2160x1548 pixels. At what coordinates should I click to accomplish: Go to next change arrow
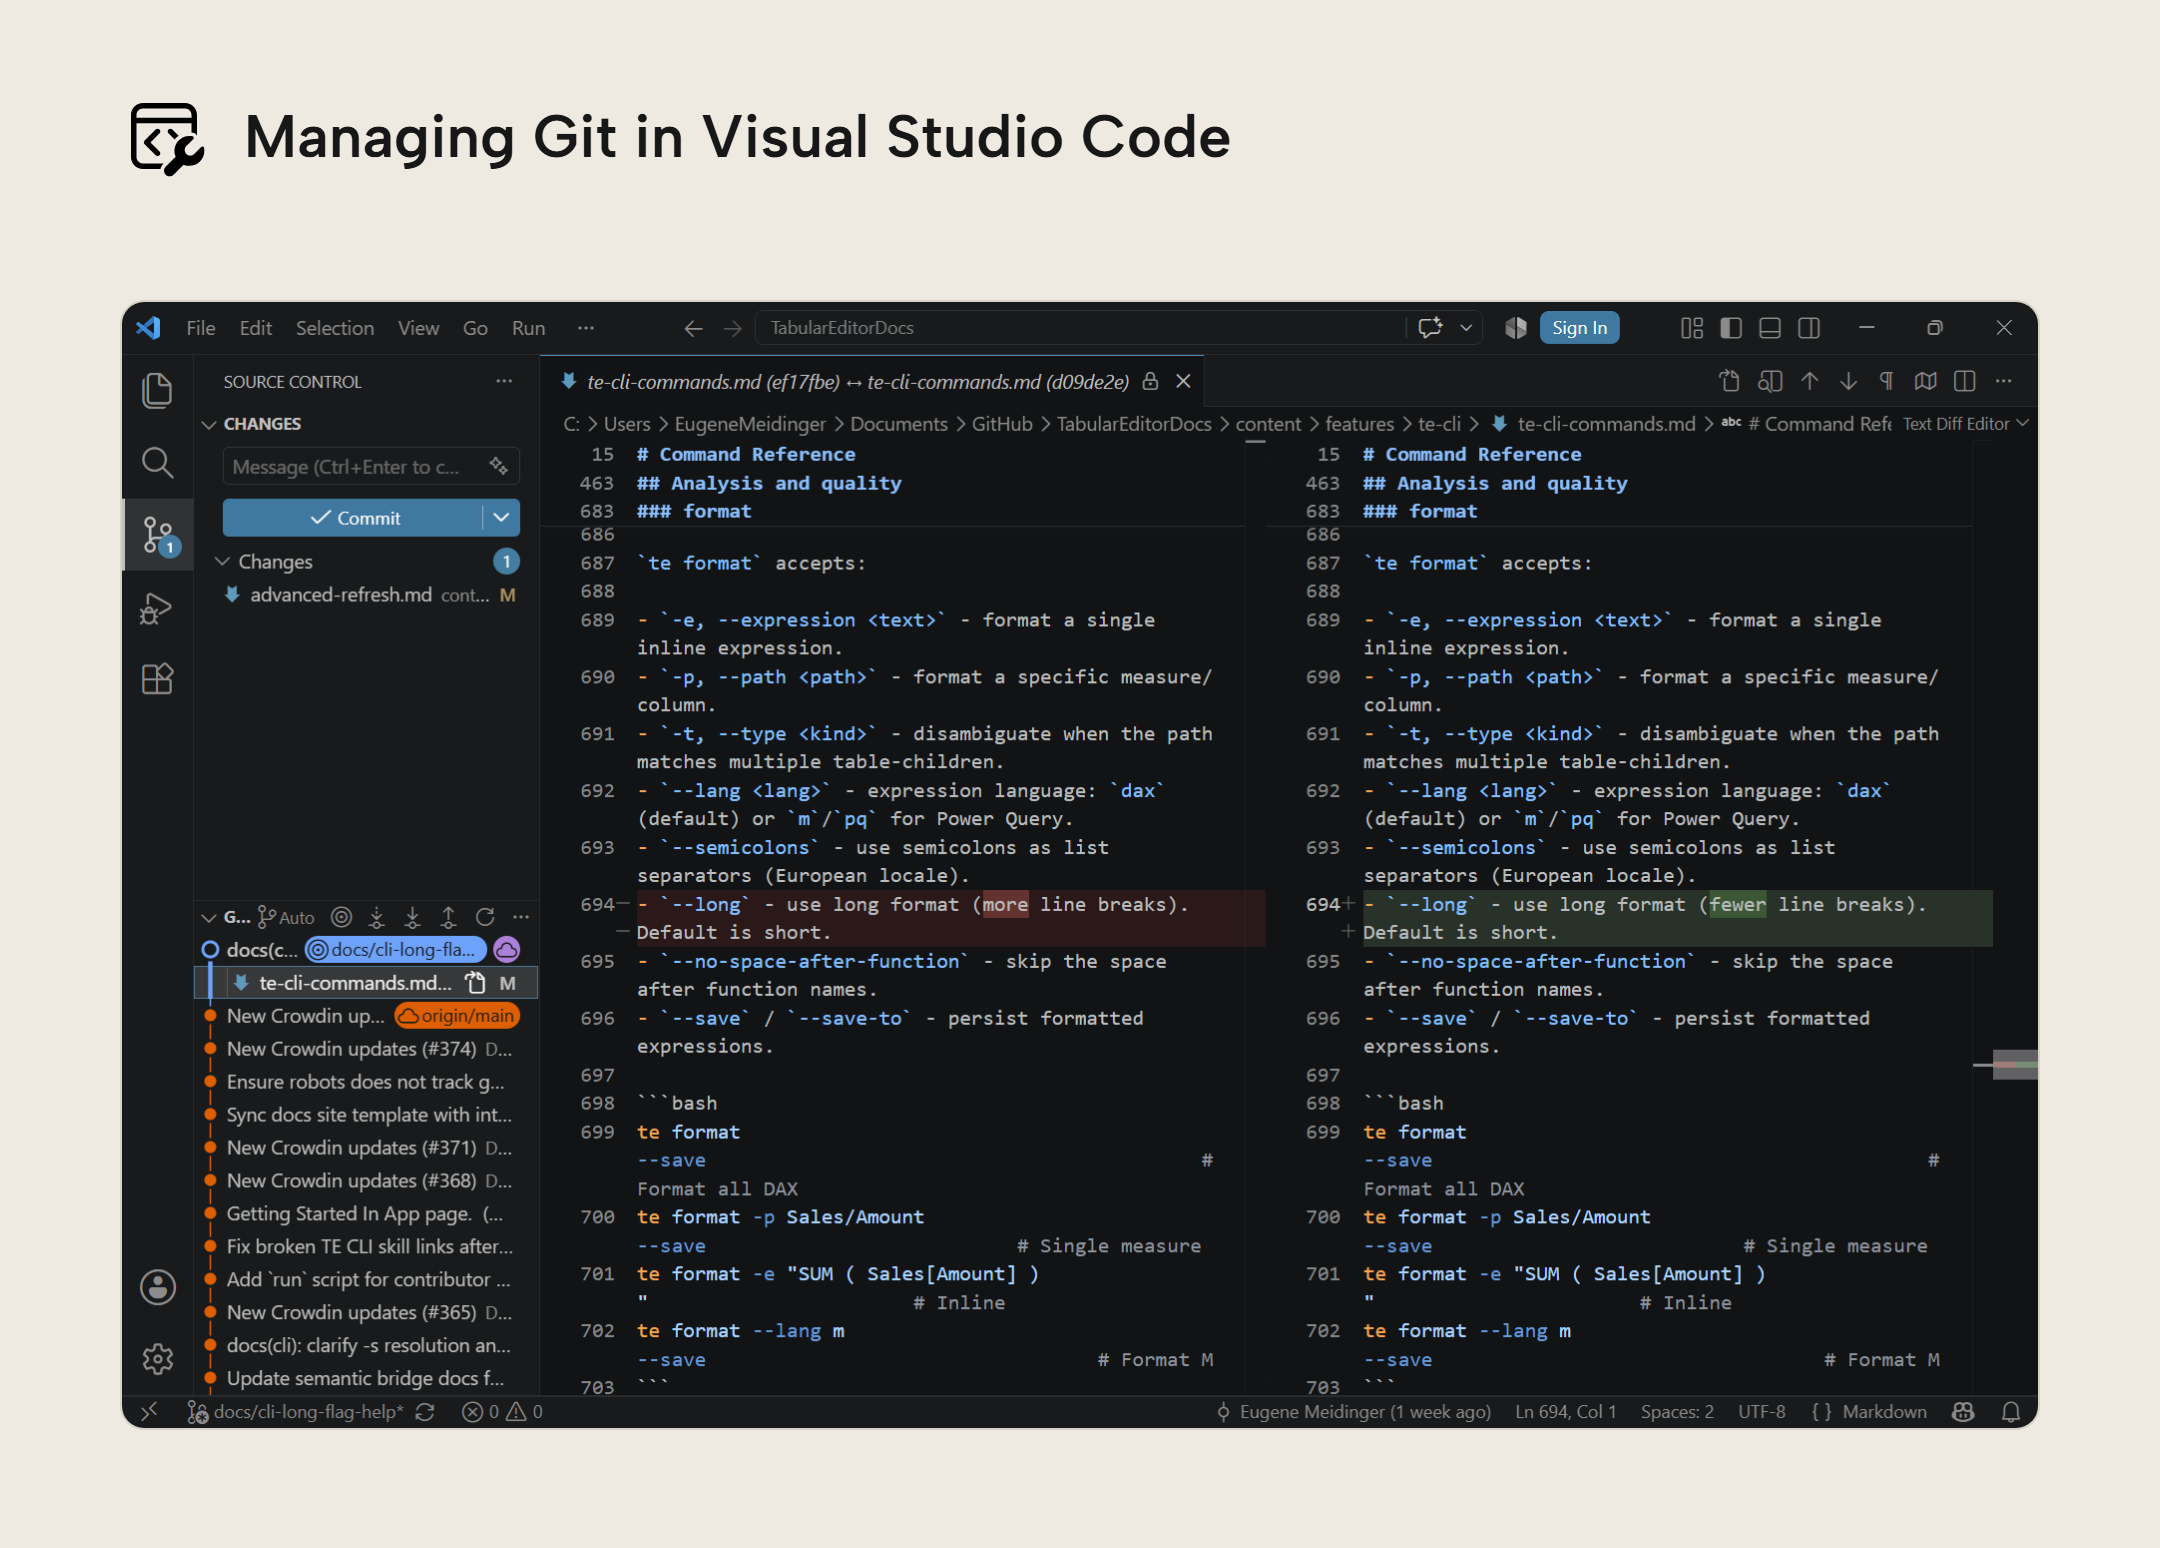[x=1848, y=381]
